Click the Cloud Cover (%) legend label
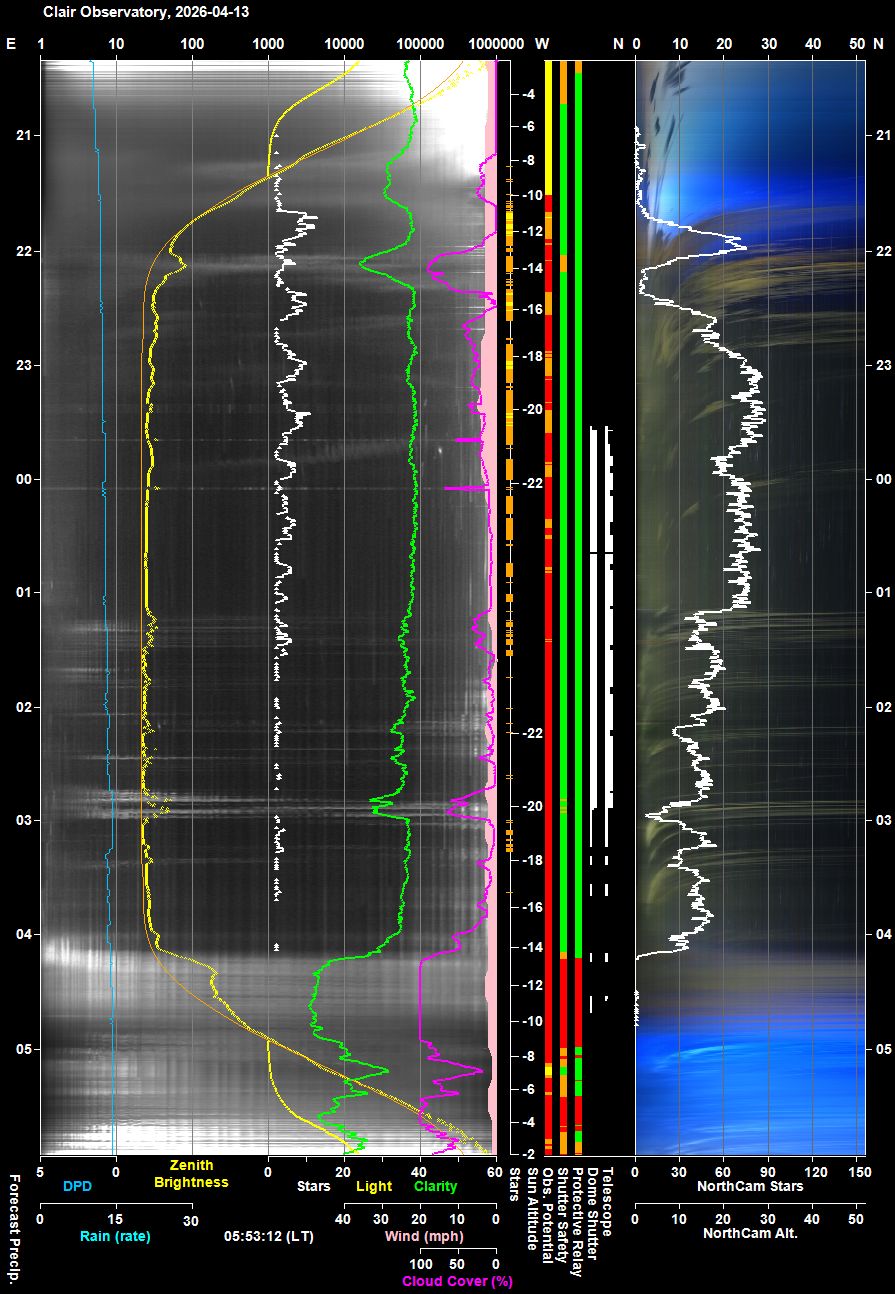 (x=457, y=1281)
